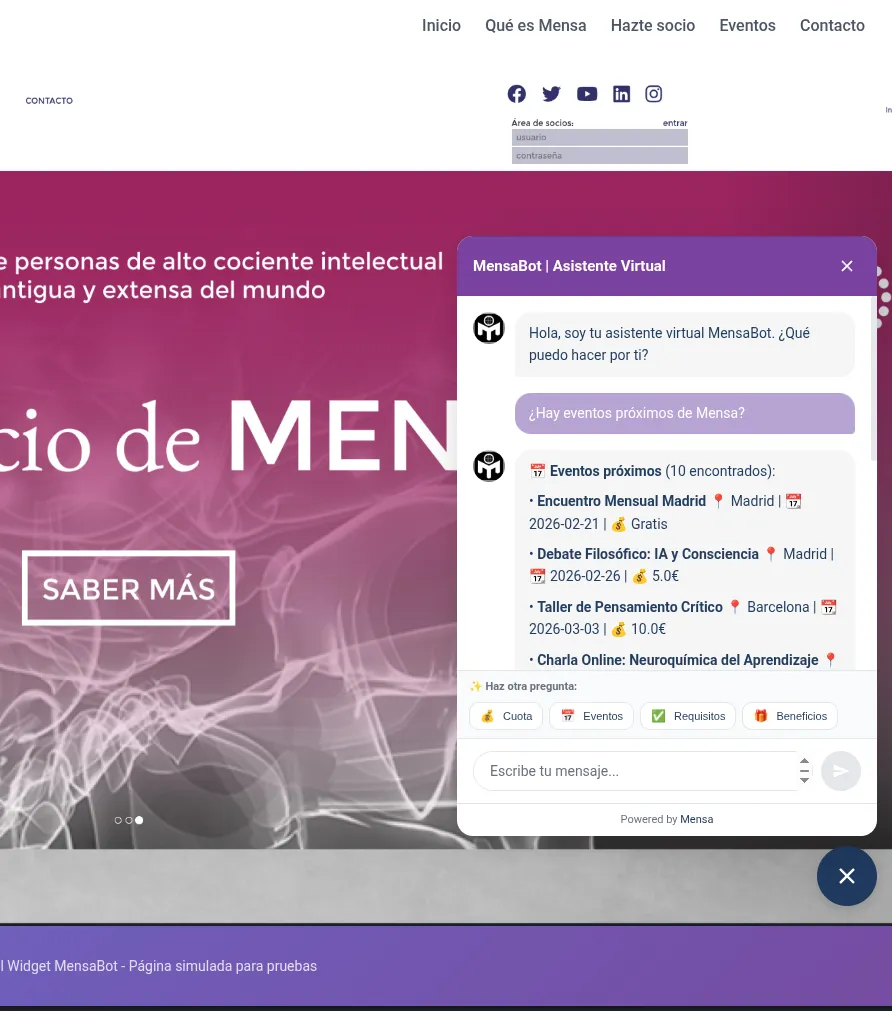Go to the Eventos navigation entry
Screen dimensions: 892x1011
pyautogui.click(x=747, y=25)
